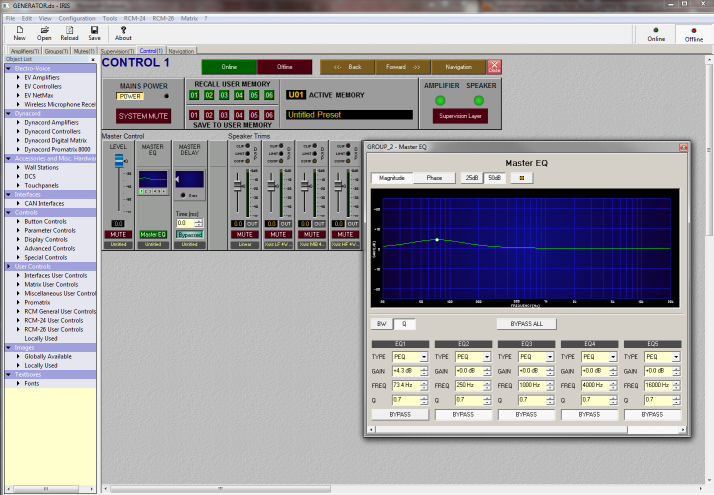Save to user memory 03
Image resolution: width=714 pixels, height=495 pixels.
click(224, 115)
